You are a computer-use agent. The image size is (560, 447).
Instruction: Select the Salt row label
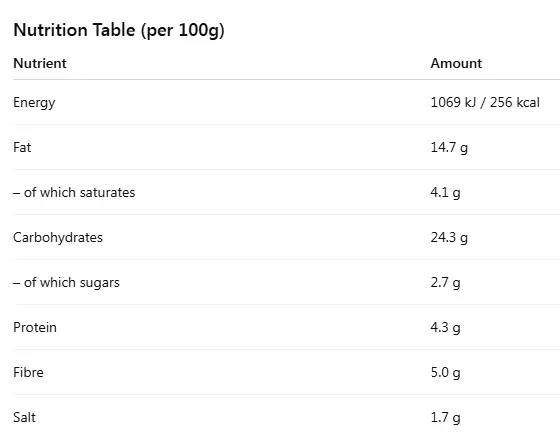coord(24,417)
